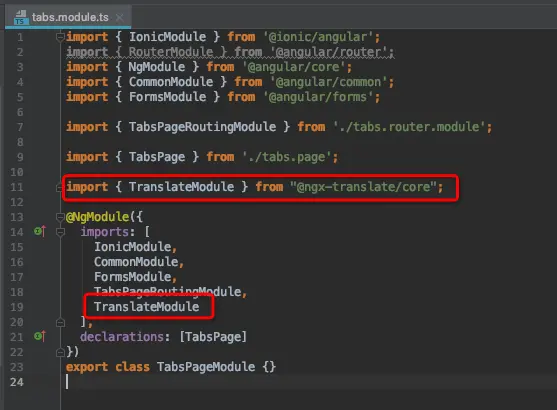Viewport: 557px width, 410px height.
Task: Click TranslateModule entry on line 19
Action: coord(146,307)
